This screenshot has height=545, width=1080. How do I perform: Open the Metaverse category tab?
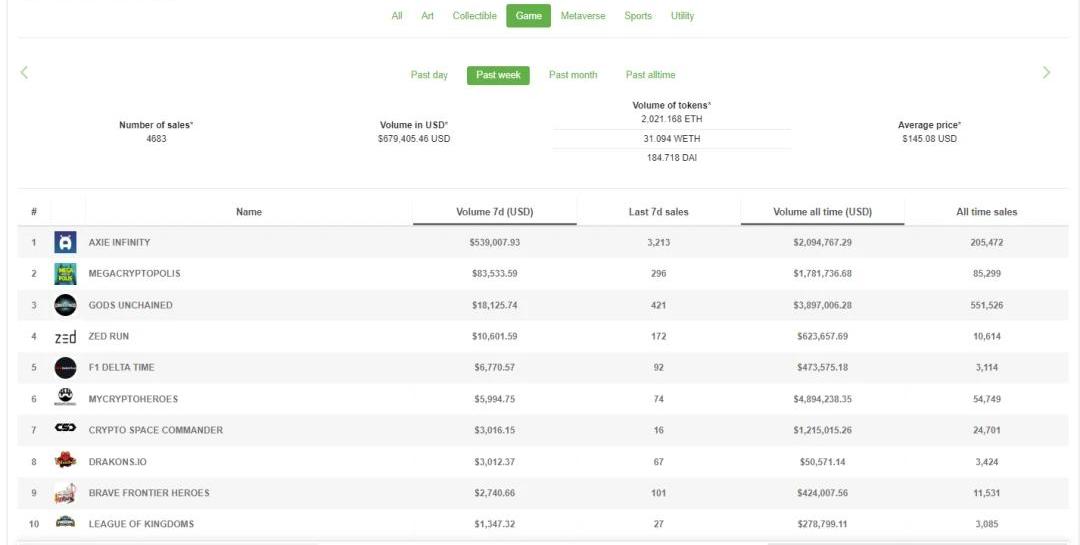pos(583,16)
